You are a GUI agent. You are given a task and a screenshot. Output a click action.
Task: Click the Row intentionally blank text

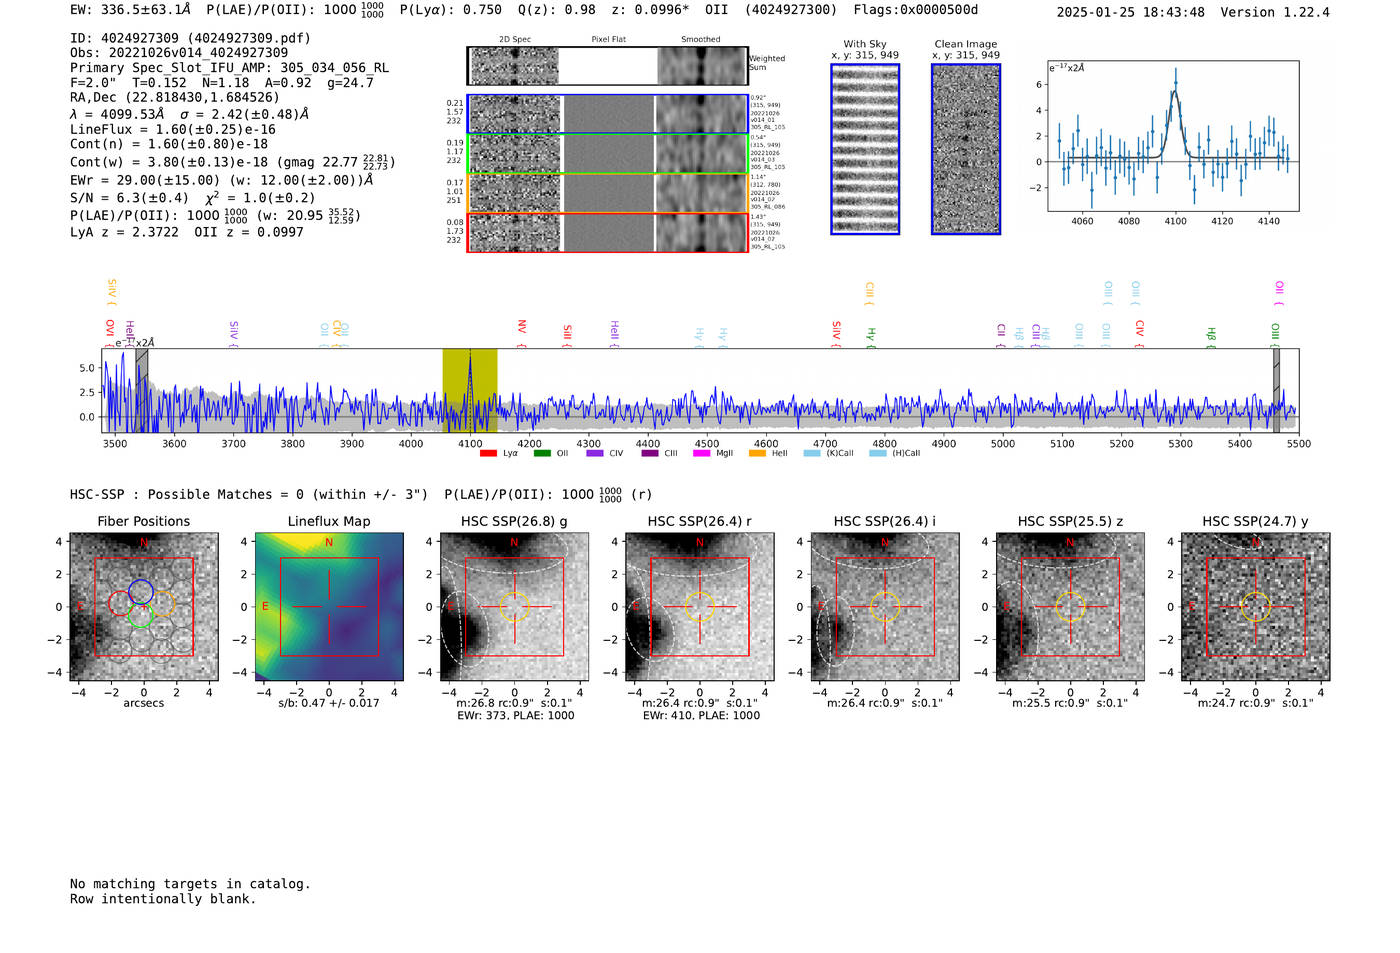pos(163,899)
